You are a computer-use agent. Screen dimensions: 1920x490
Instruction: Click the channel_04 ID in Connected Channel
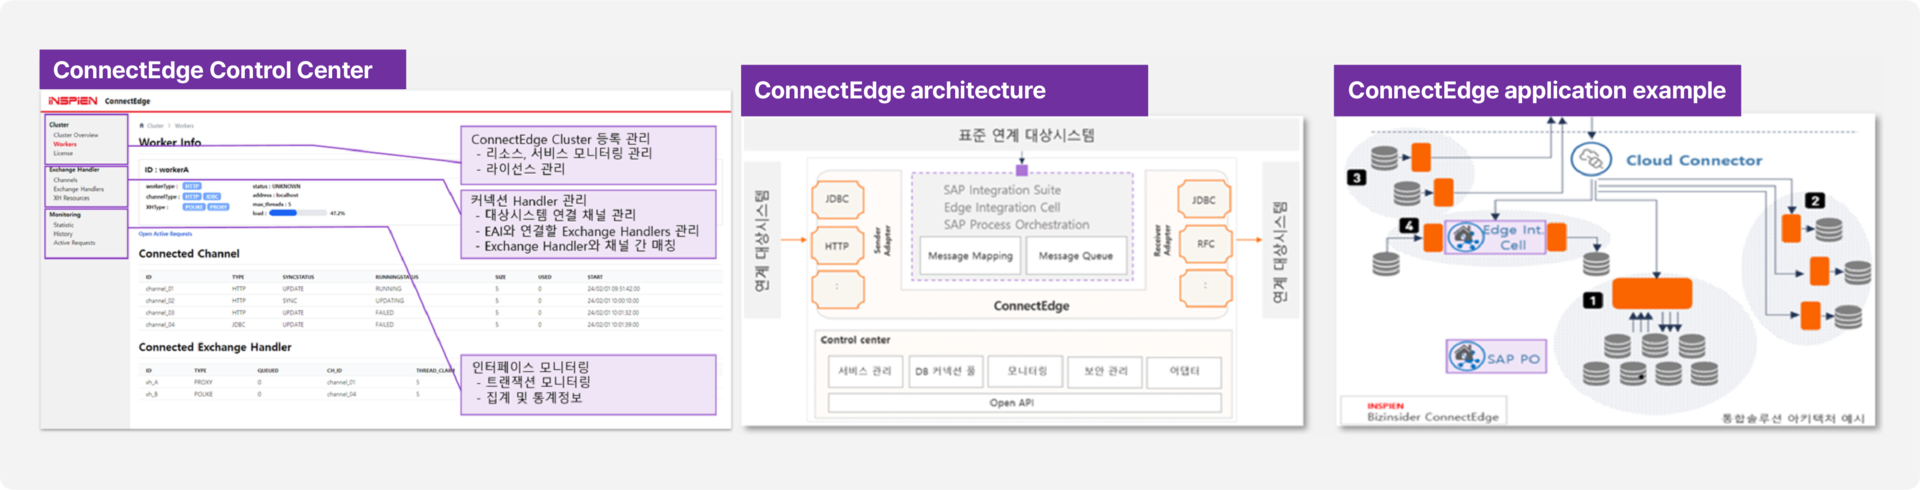pos(160,325)
